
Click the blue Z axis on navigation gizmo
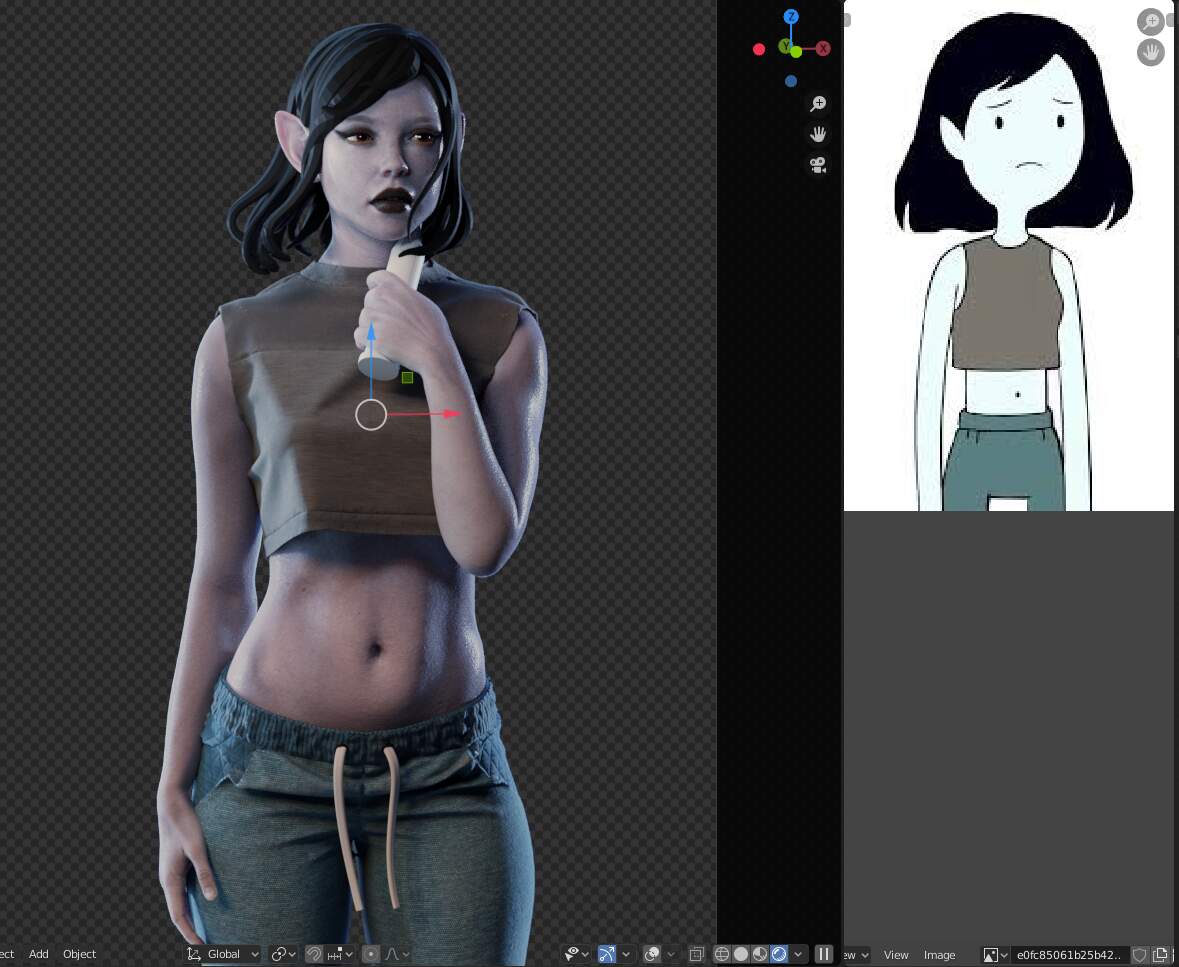[x=790, y=17]
